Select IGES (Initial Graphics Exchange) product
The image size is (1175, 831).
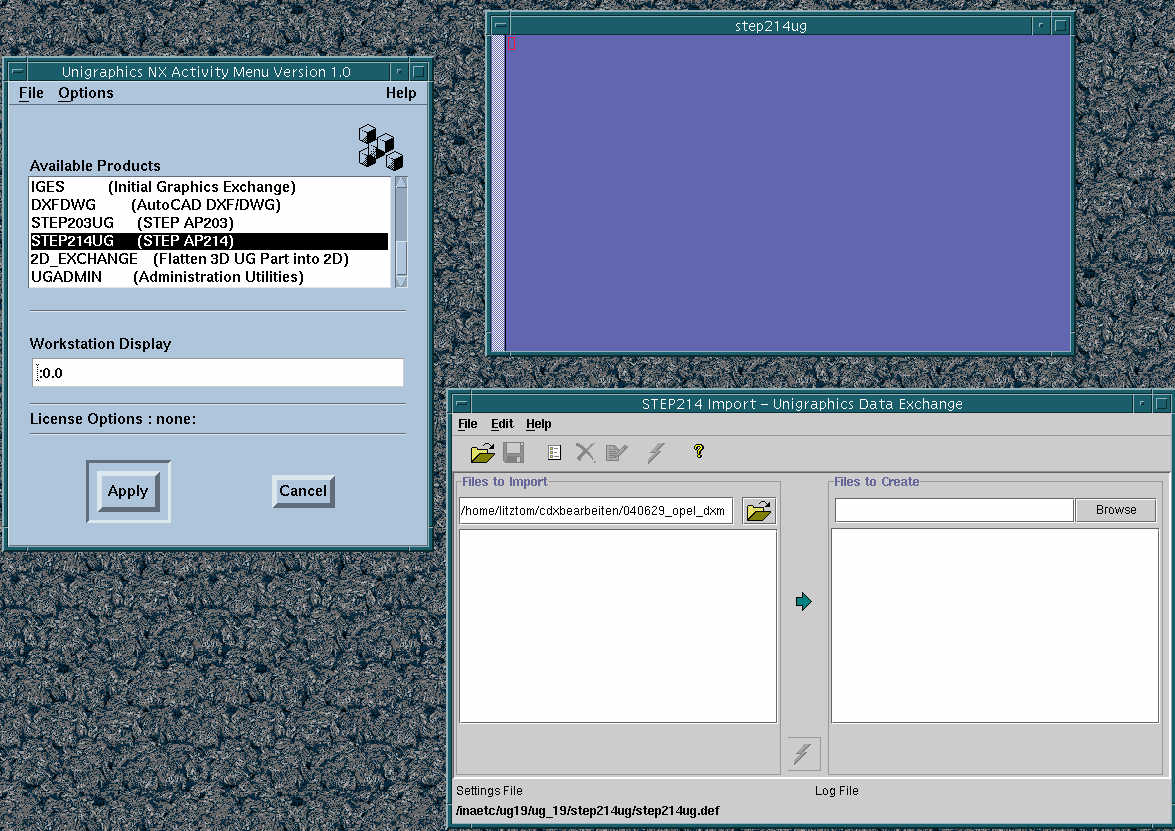[x=209, y=187]
